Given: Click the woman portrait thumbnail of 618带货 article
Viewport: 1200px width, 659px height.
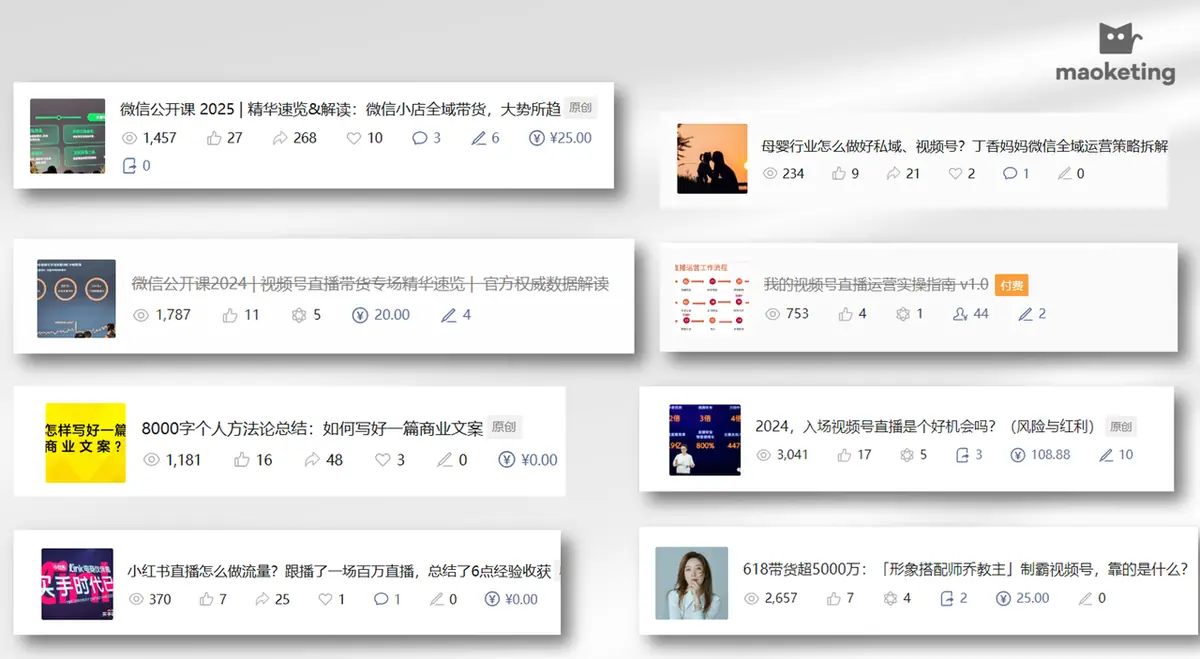Looking at the screenshot, I should click(x=692, y=583).
